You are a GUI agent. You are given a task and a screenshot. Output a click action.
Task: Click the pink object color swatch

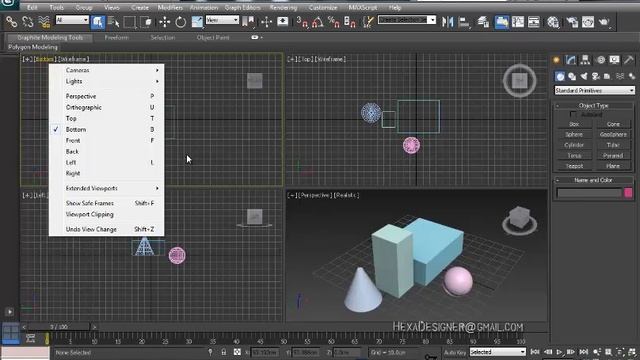tap(629, 193)
